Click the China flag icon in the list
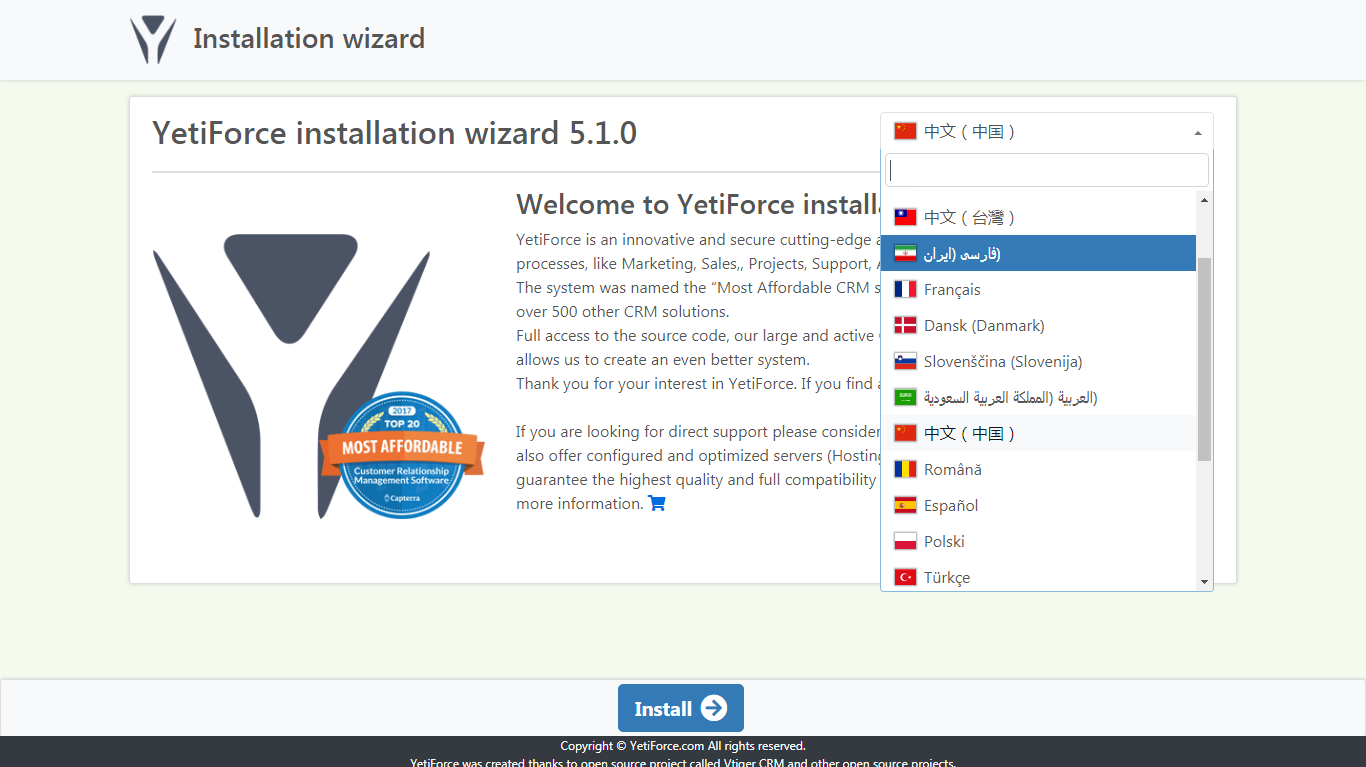The image size is (1366, 767). tap(905, 433)
